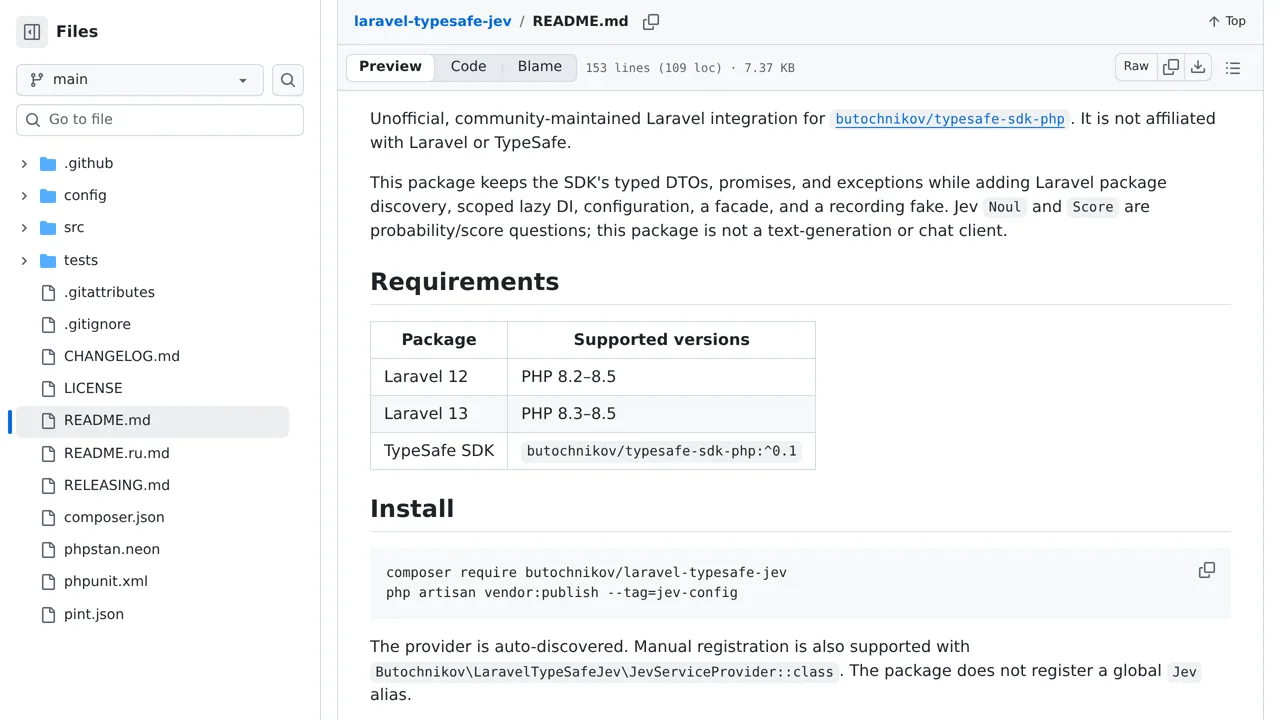
Task: Open the Raw file view
Action: 1136,67
